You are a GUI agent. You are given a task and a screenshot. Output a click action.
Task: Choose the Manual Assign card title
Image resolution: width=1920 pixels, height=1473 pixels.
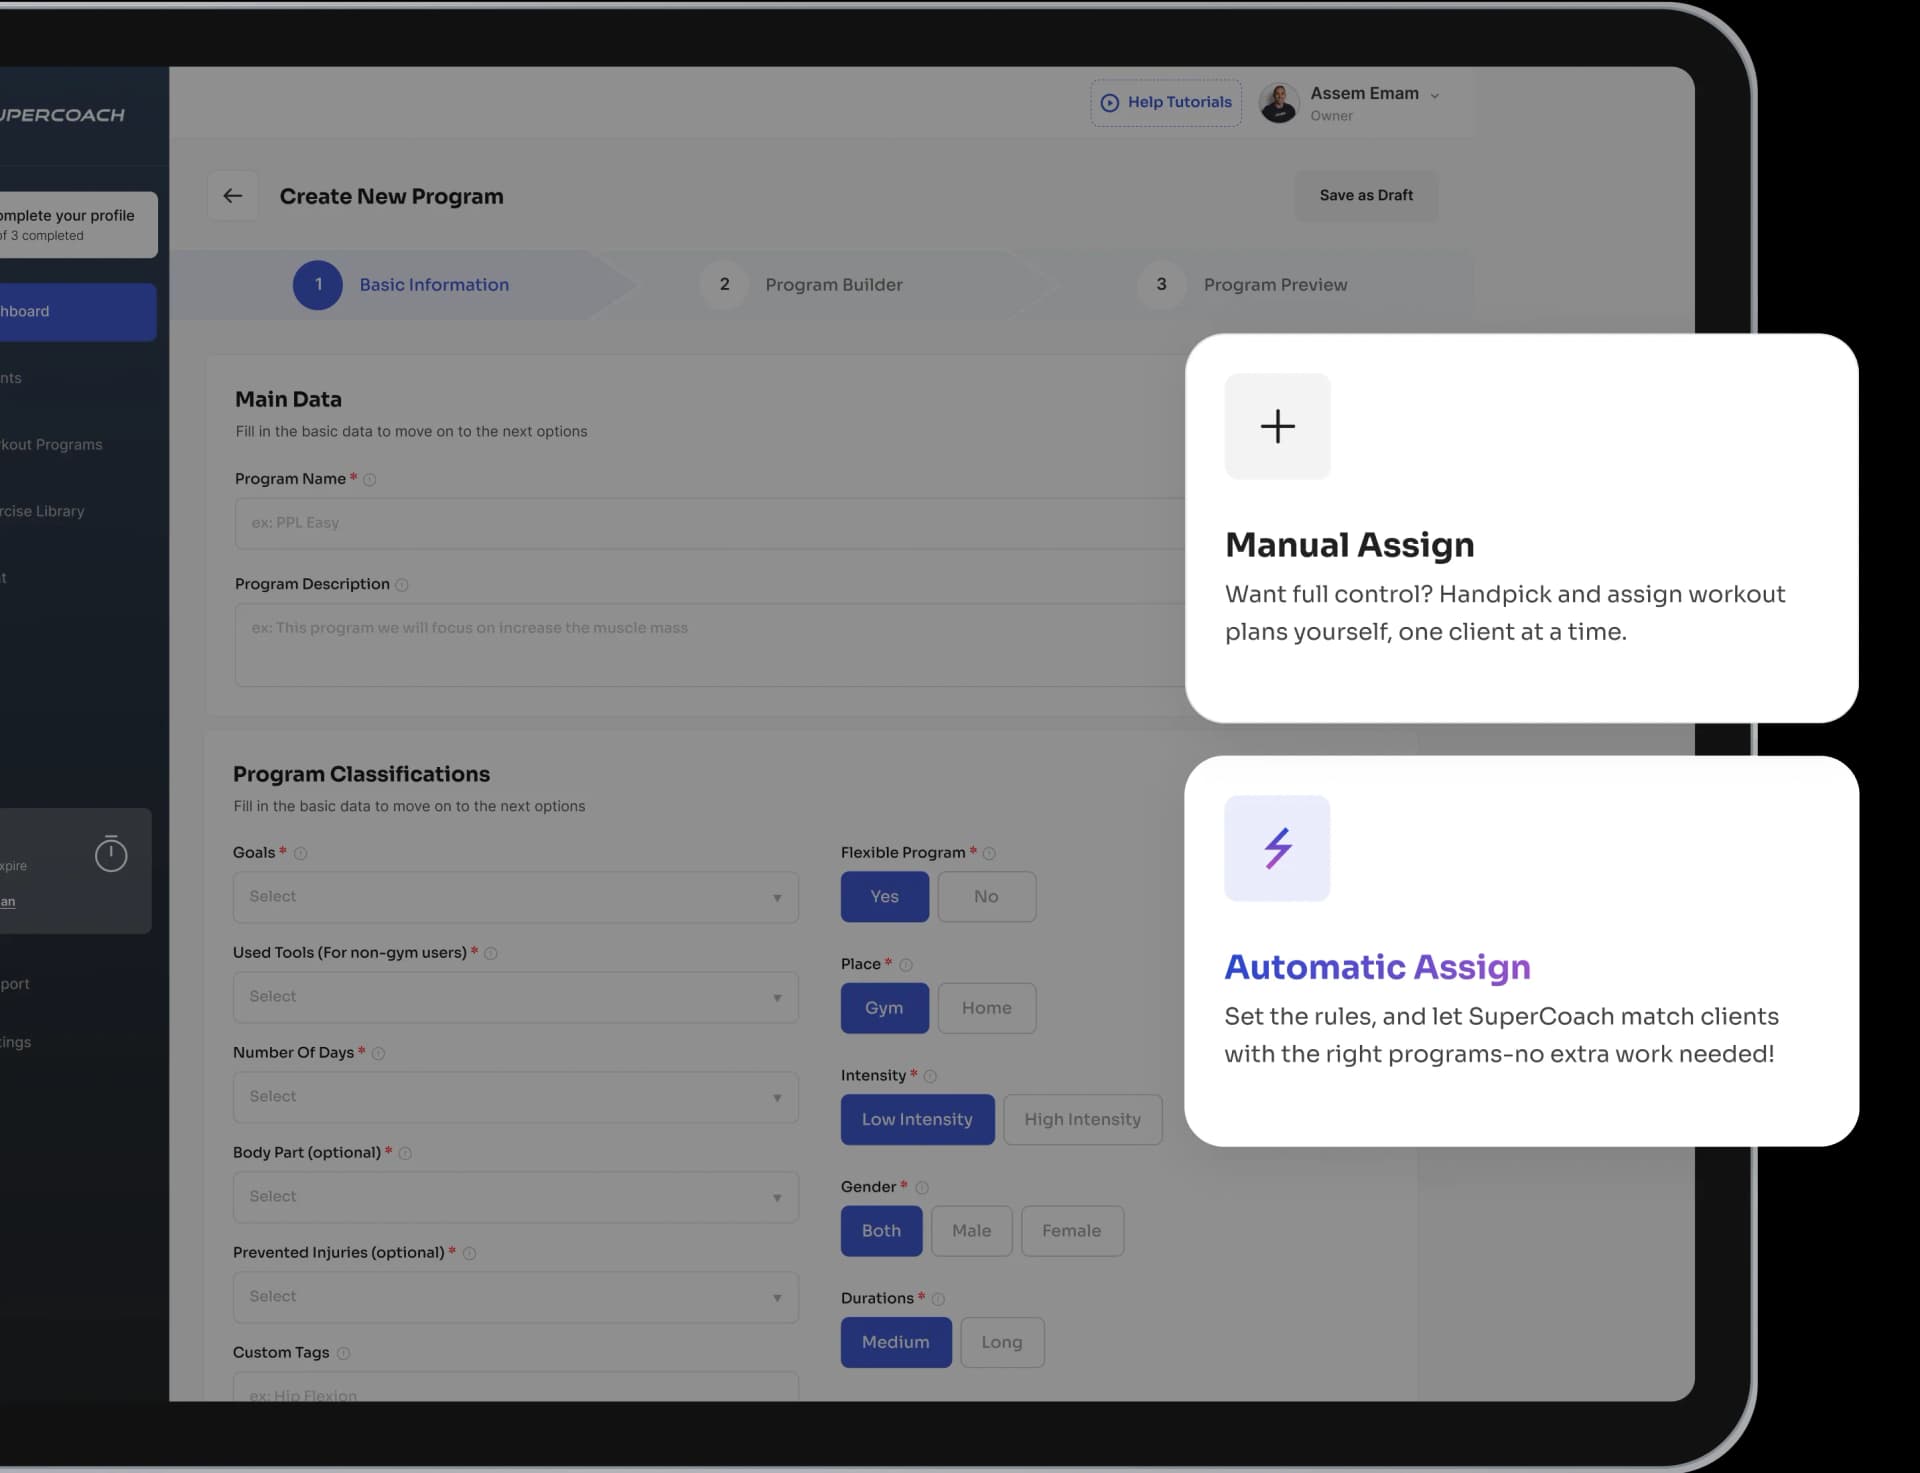1350,545
